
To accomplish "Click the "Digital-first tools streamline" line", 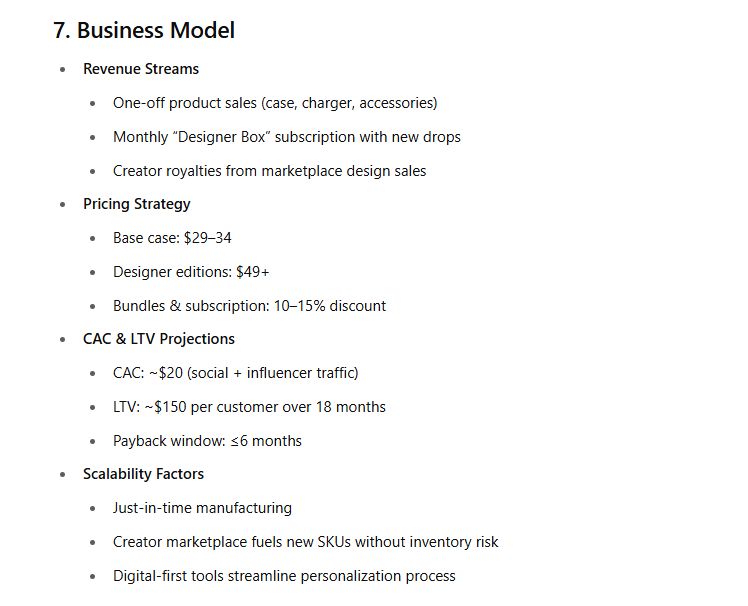I will click(284, 576).
